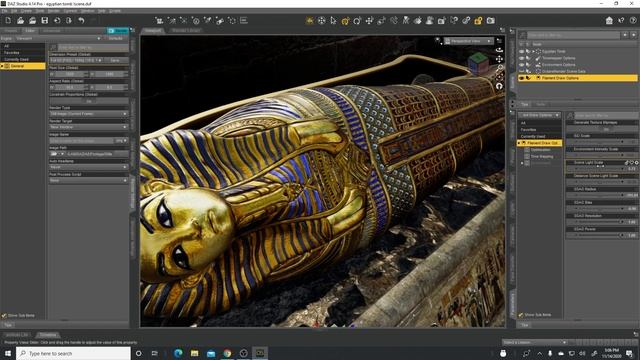Click the house icon at top right

(x=609, y=20)
